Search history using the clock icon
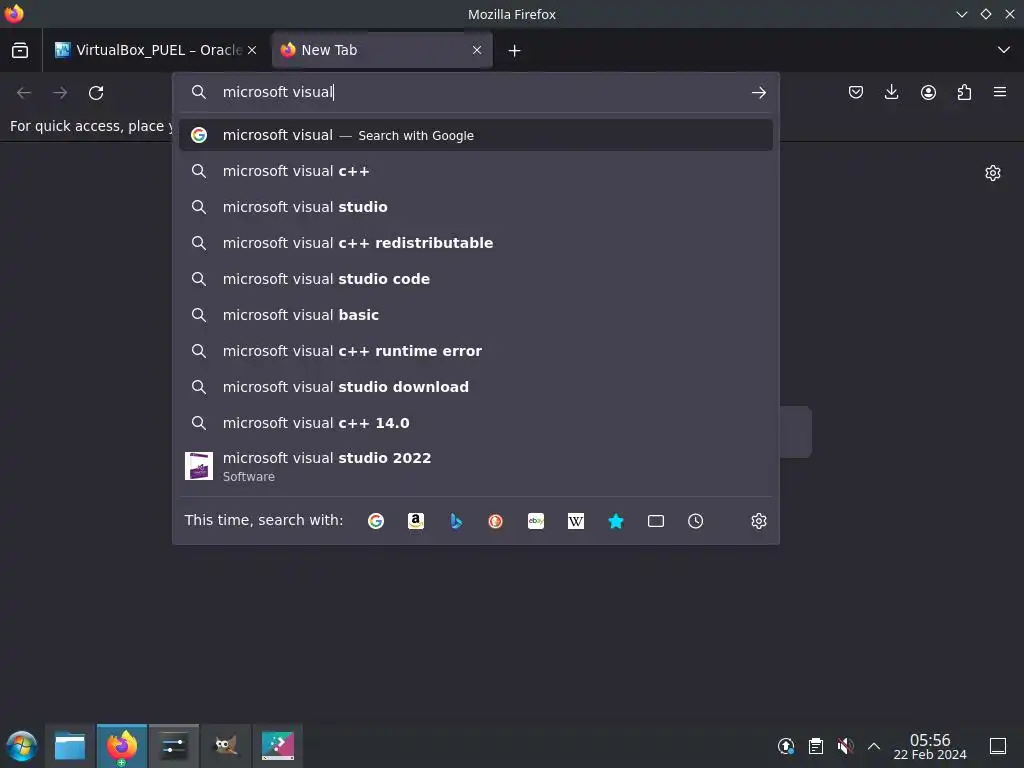The height and width of the screenshot is (768, 1024). click(x=696, y=521)
